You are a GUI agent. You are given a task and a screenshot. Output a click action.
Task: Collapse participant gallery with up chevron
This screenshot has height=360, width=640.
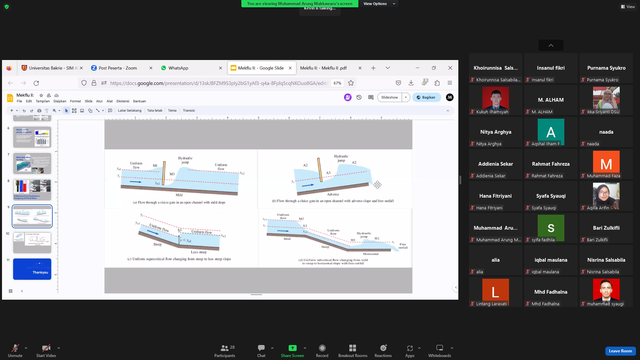(x=551, y=45)
